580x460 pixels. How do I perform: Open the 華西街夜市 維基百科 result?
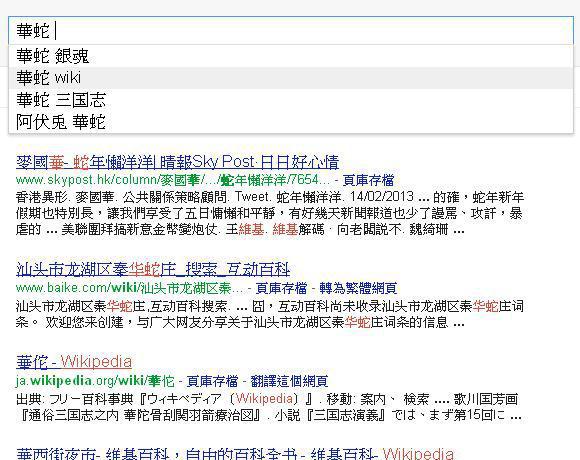tap(235, 454)
